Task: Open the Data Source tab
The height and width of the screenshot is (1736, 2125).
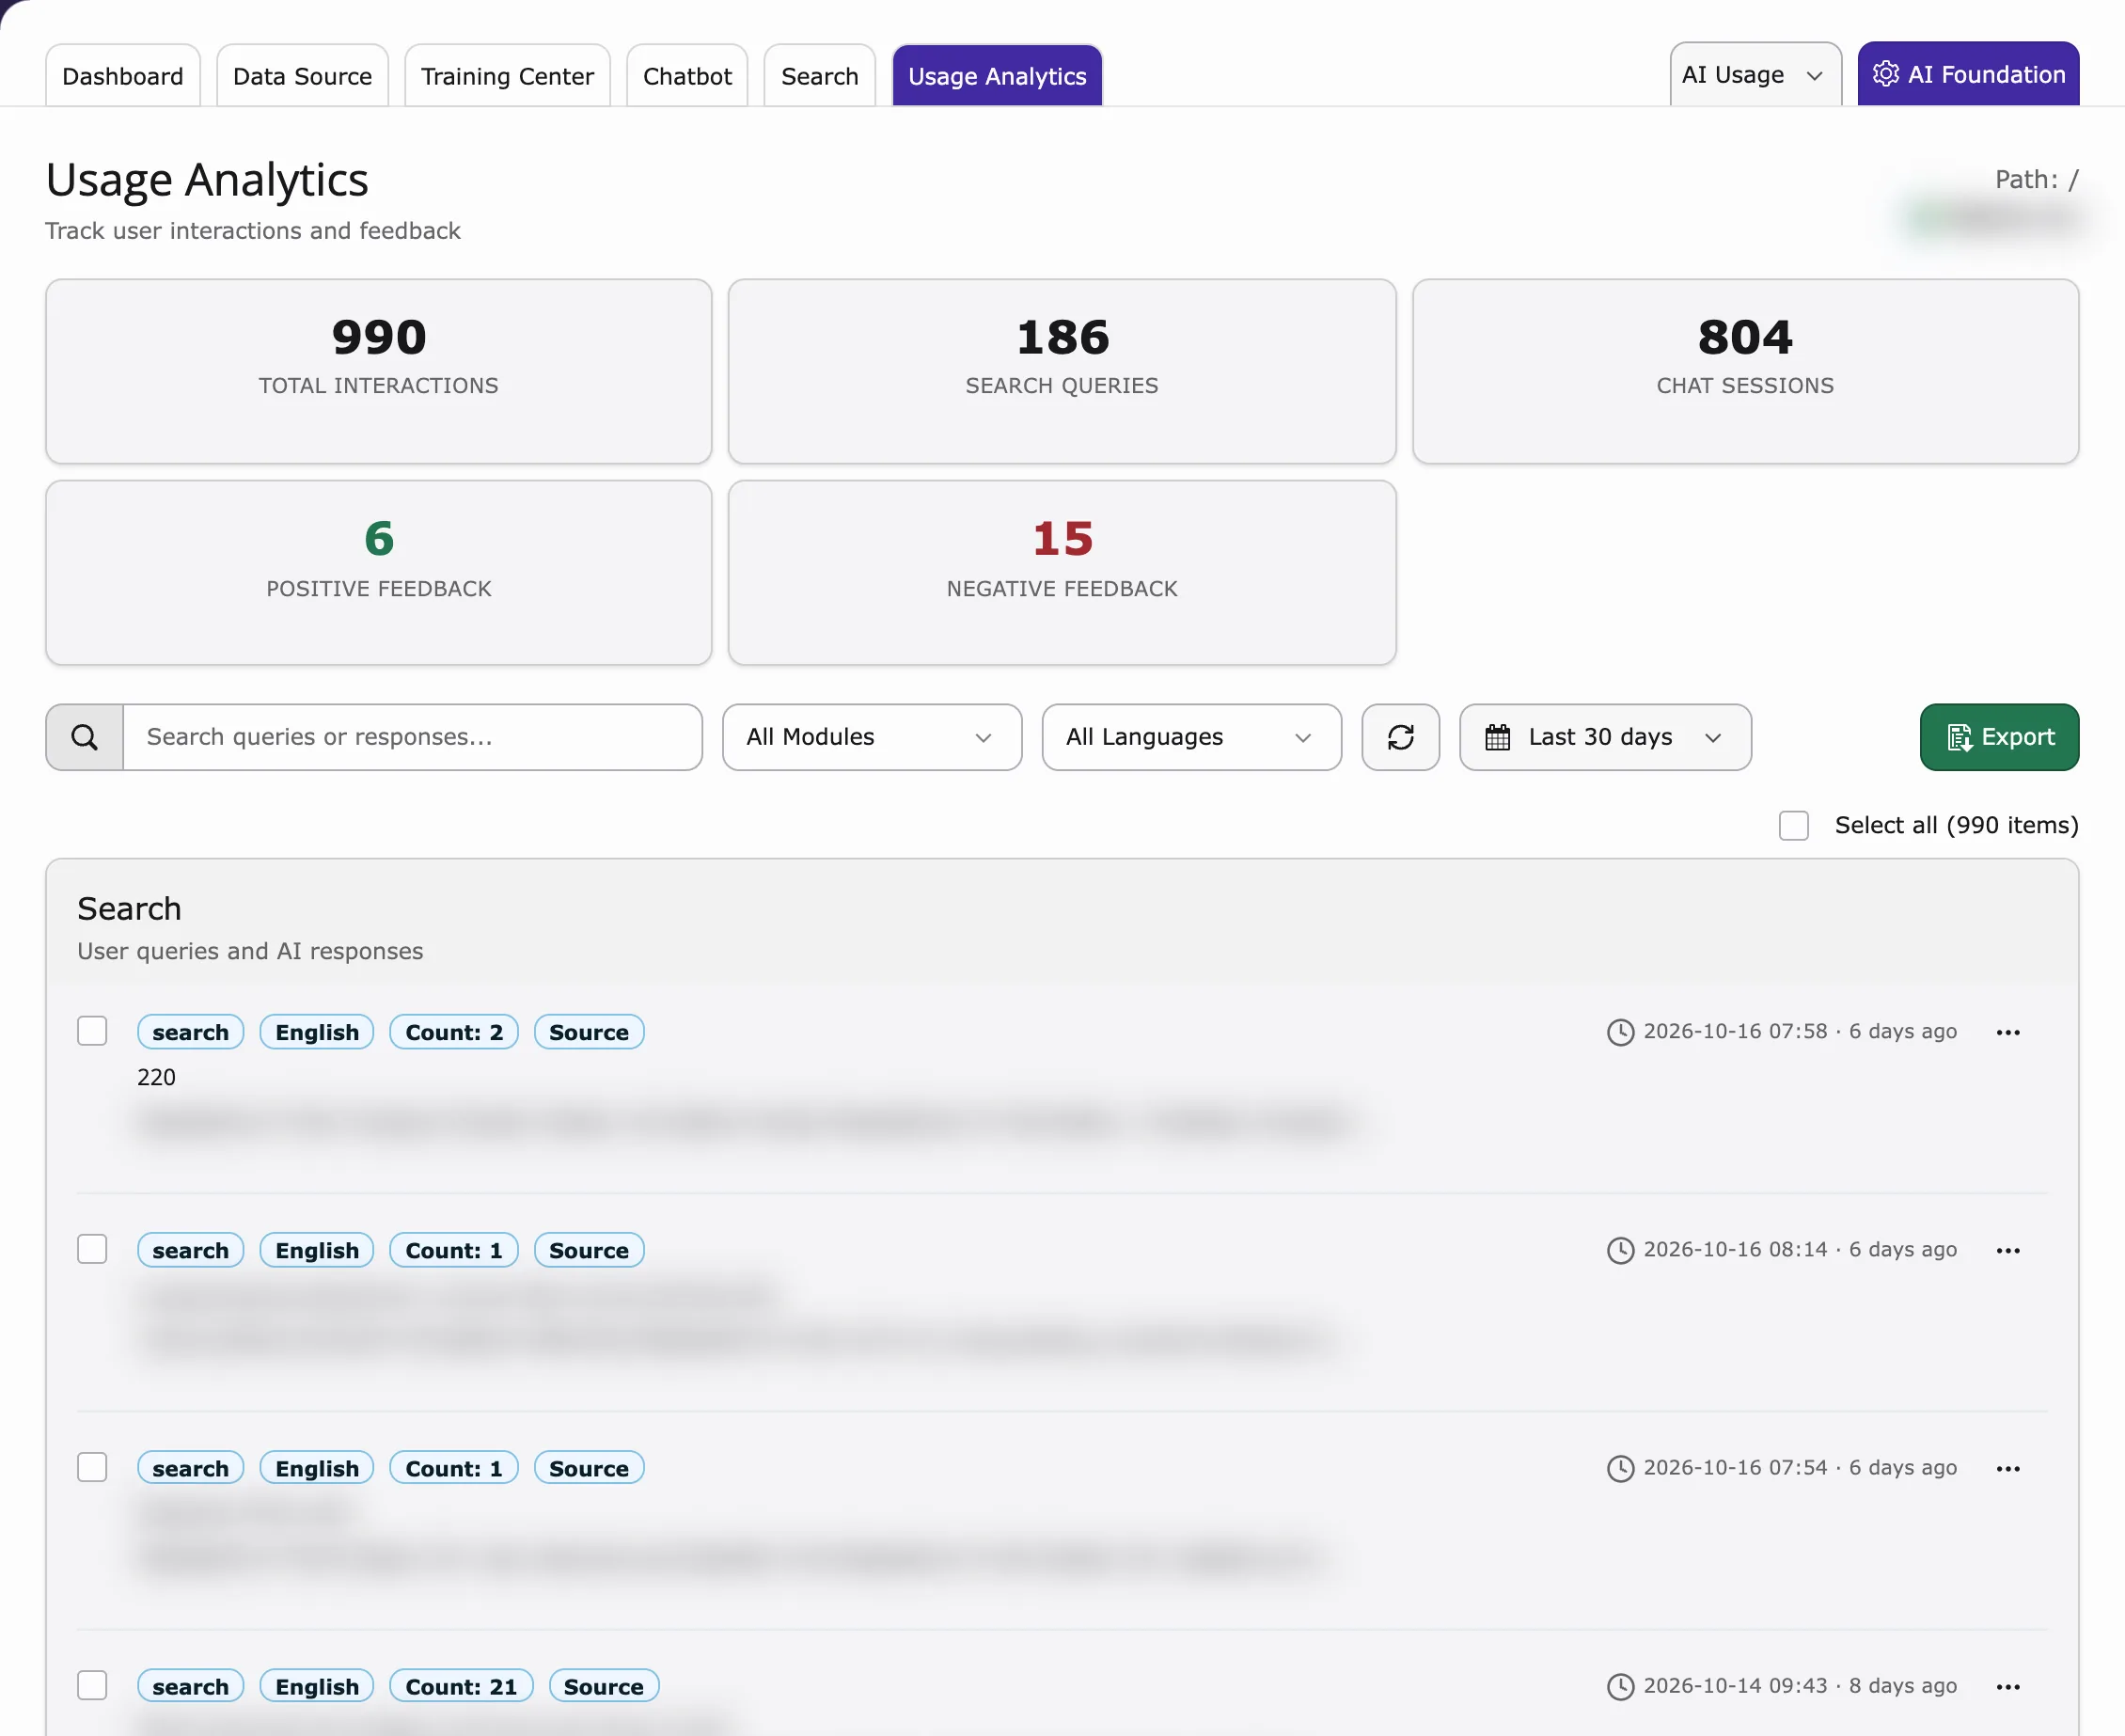Action: point(302,76)
